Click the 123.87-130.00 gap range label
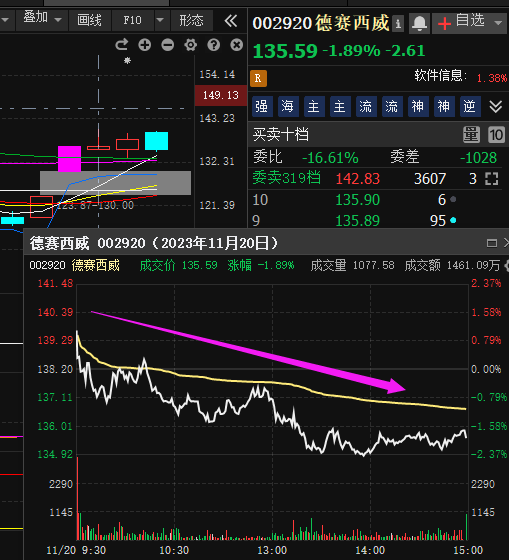The image size is (509, 560). 95,205
